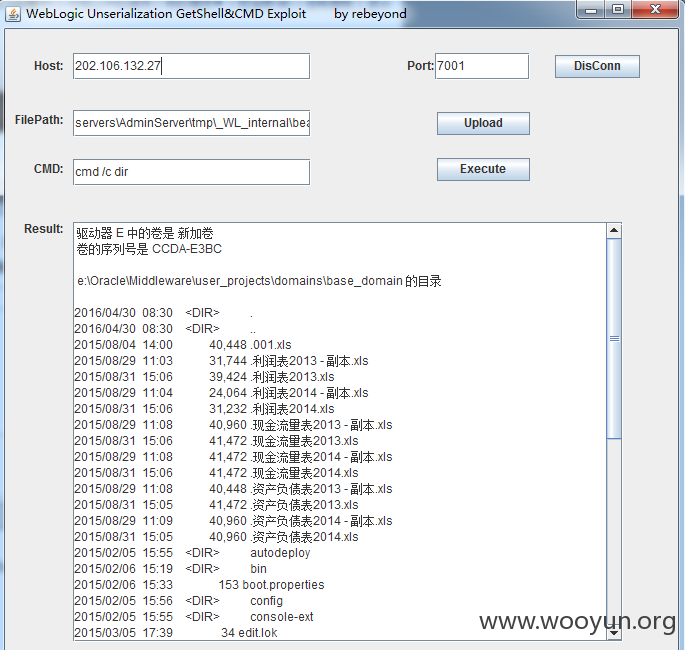The image size is (685, 650).
Task: Click the bin directory entry
Action: pyautogui.click(x=170, y=569)
